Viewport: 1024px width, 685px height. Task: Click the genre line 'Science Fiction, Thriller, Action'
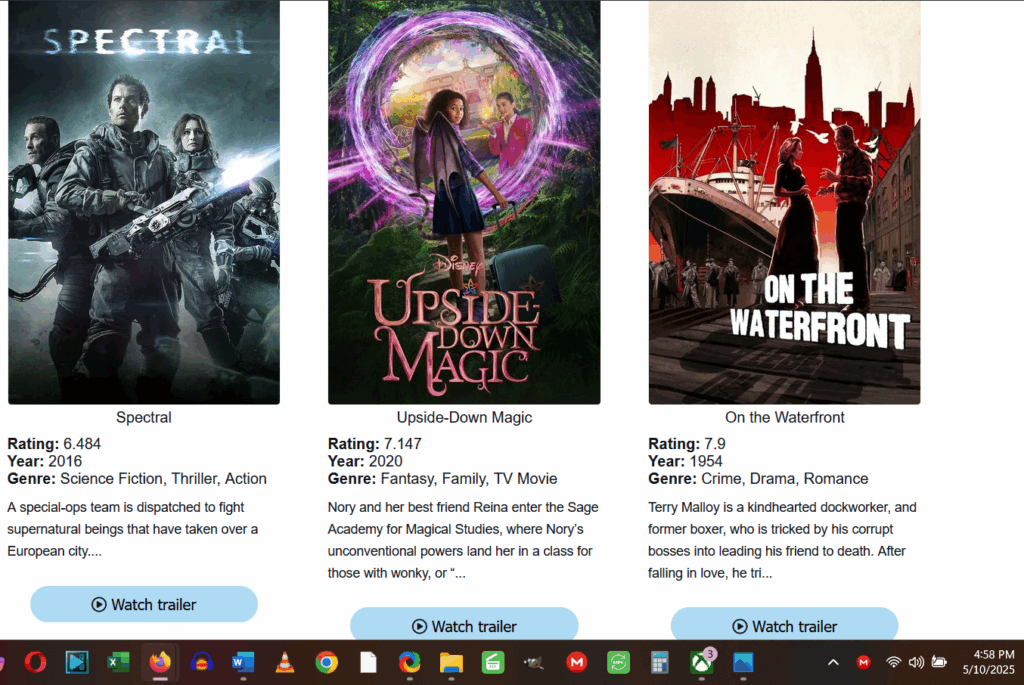point(163,479)
